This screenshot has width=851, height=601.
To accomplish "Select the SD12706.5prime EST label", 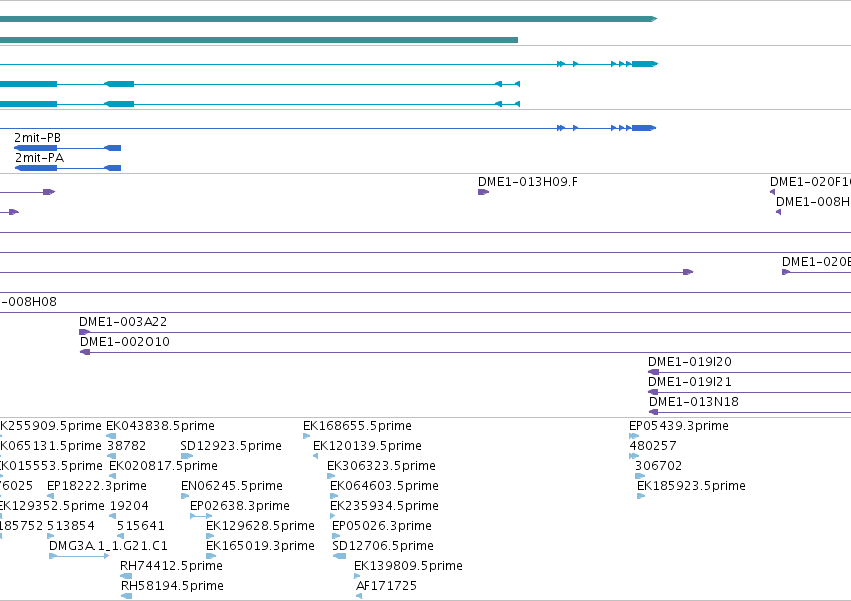I will click(383, 546).
